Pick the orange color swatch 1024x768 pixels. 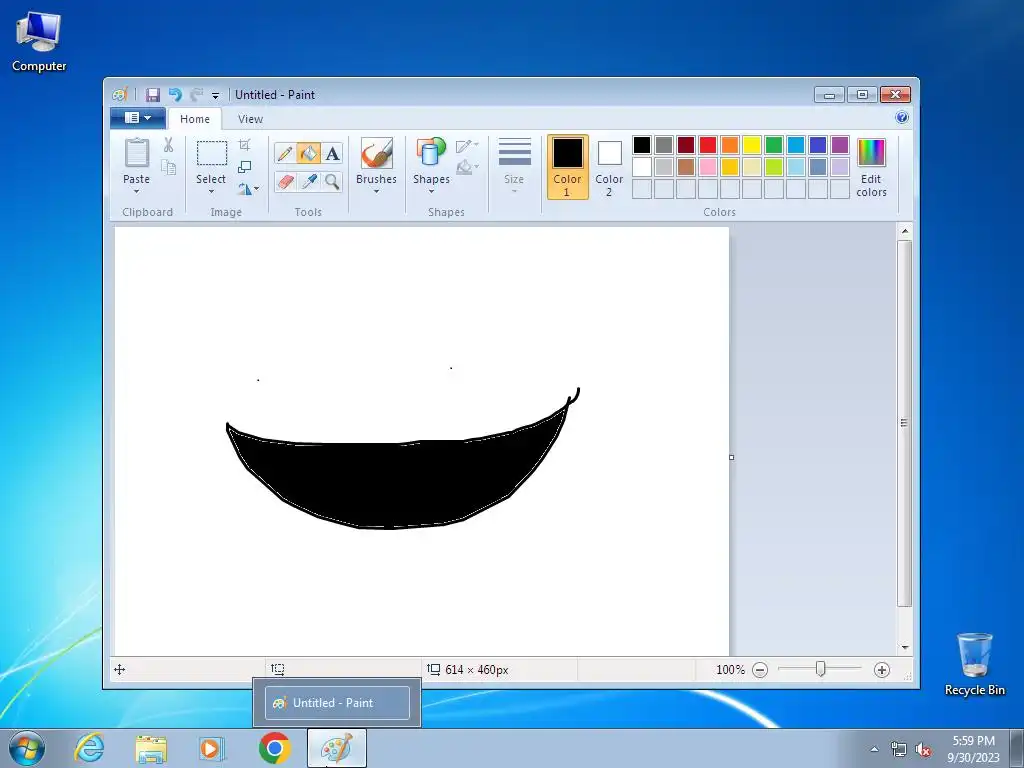click(730, 145)
